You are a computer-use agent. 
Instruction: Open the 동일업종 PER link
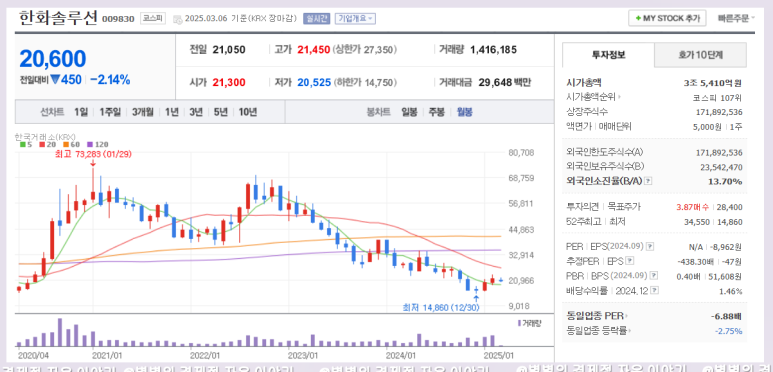pos(598,315)
